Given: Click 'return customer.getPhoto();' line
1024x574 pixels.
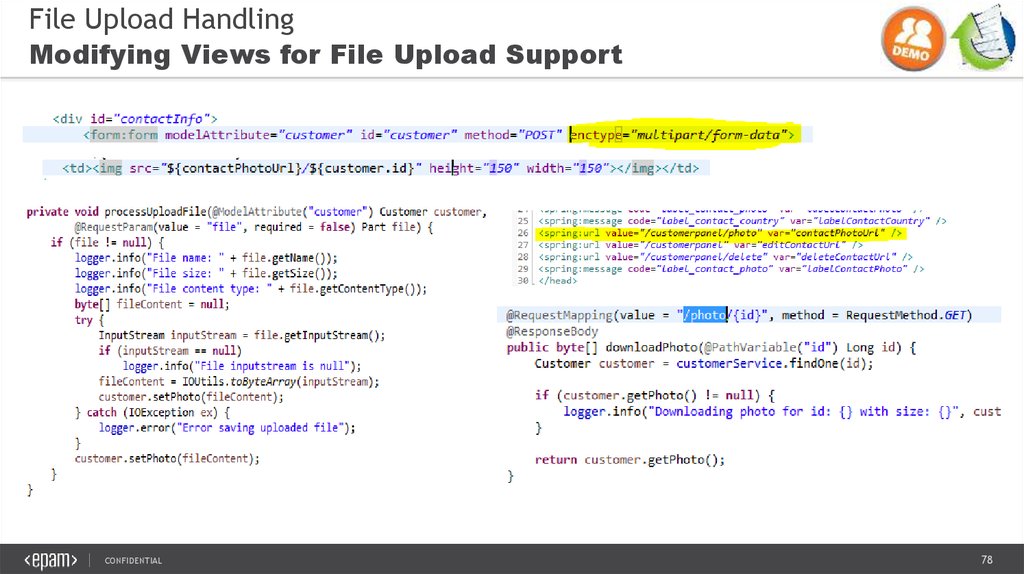Looking at the screenshot, I should click(x=630, y=460).
